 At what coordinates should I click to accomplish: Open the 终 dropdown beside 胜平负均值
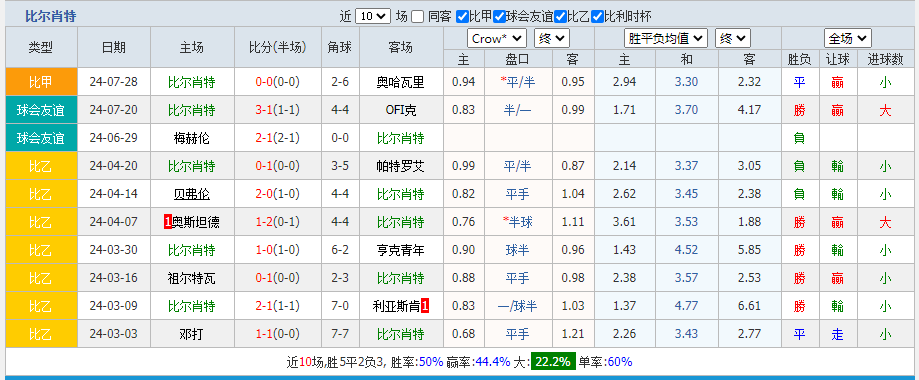pos(733,39)
